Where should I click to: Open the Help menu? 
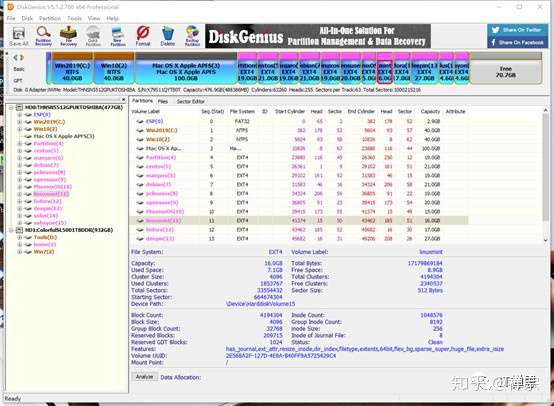[x=112, y=18]
